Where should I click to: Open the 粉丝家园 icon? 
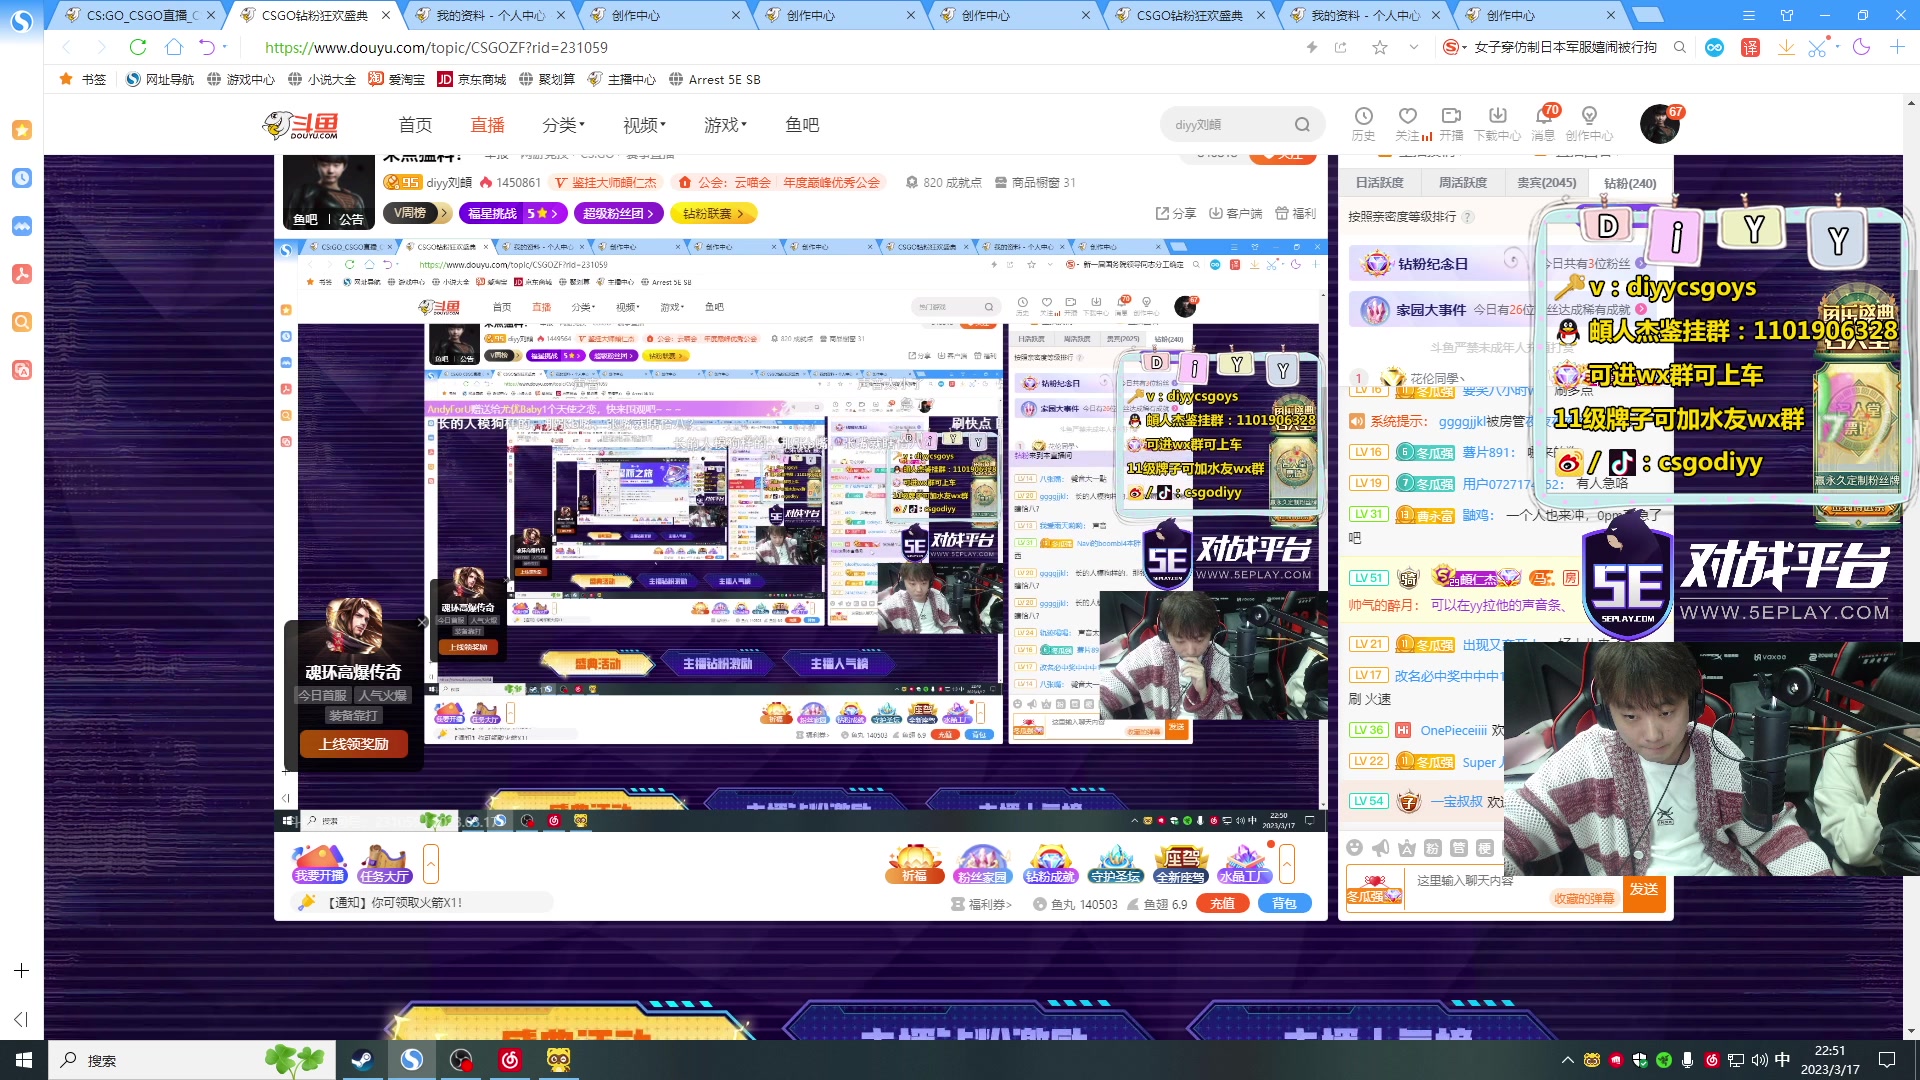coord(981,864)
